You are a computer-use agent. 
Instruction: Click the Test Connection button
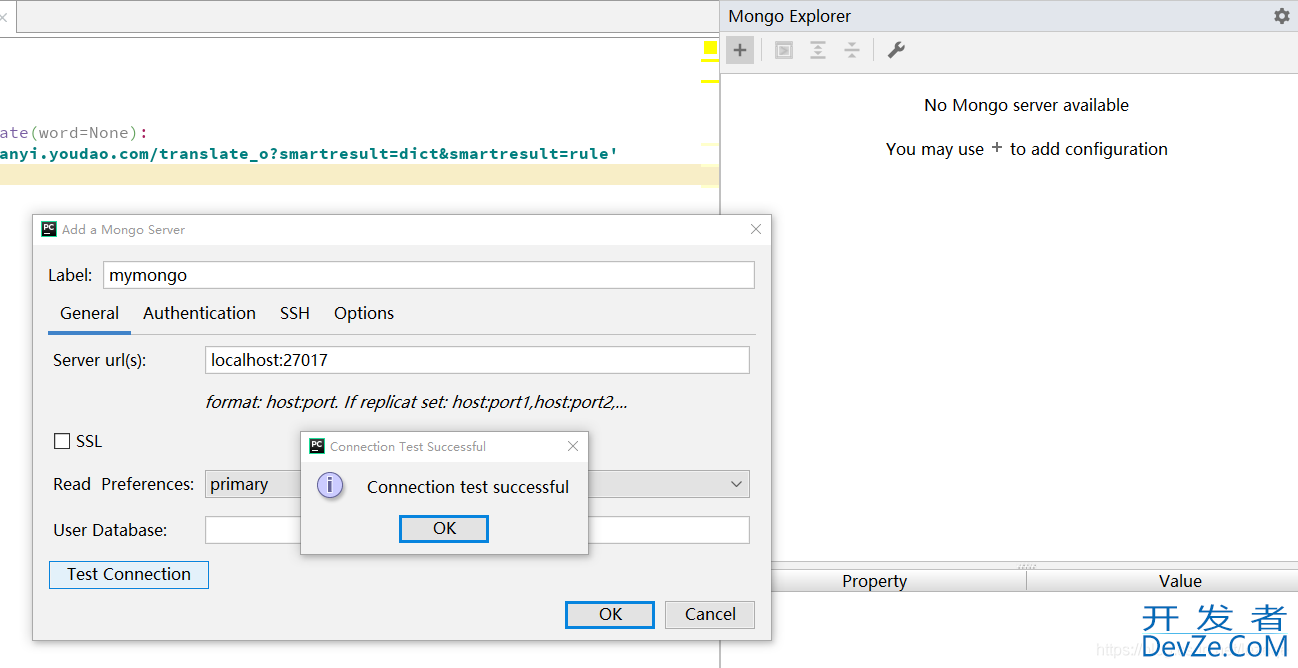coord(129,574)
